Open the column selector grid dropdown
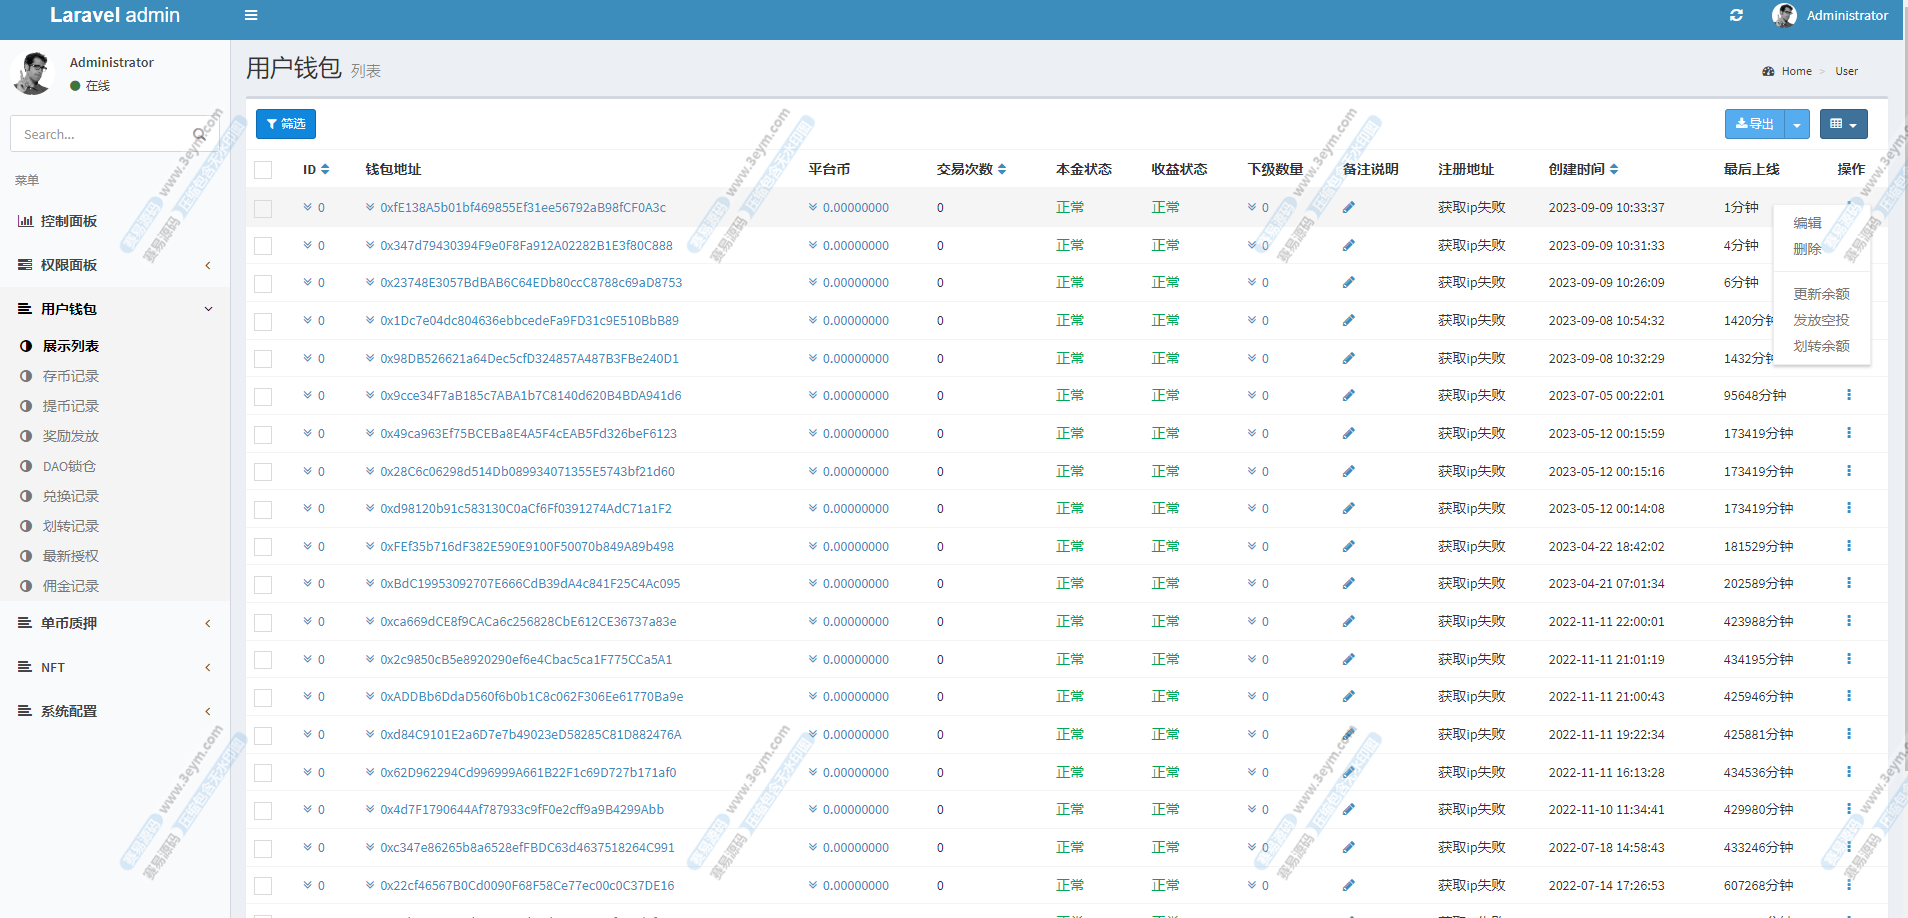 point(1843,124)
